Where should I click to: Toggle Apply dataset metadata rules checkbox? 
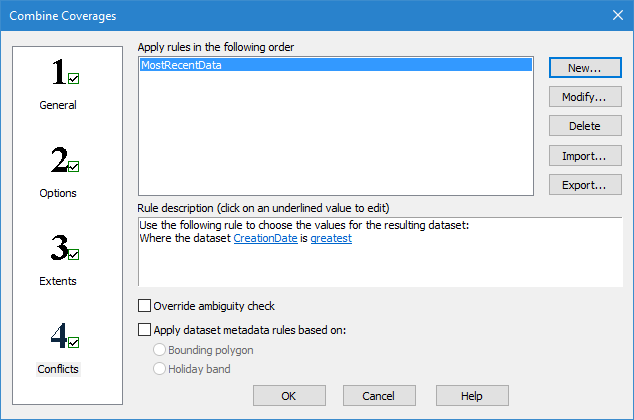pyautogui.click(x=145, y=330)
